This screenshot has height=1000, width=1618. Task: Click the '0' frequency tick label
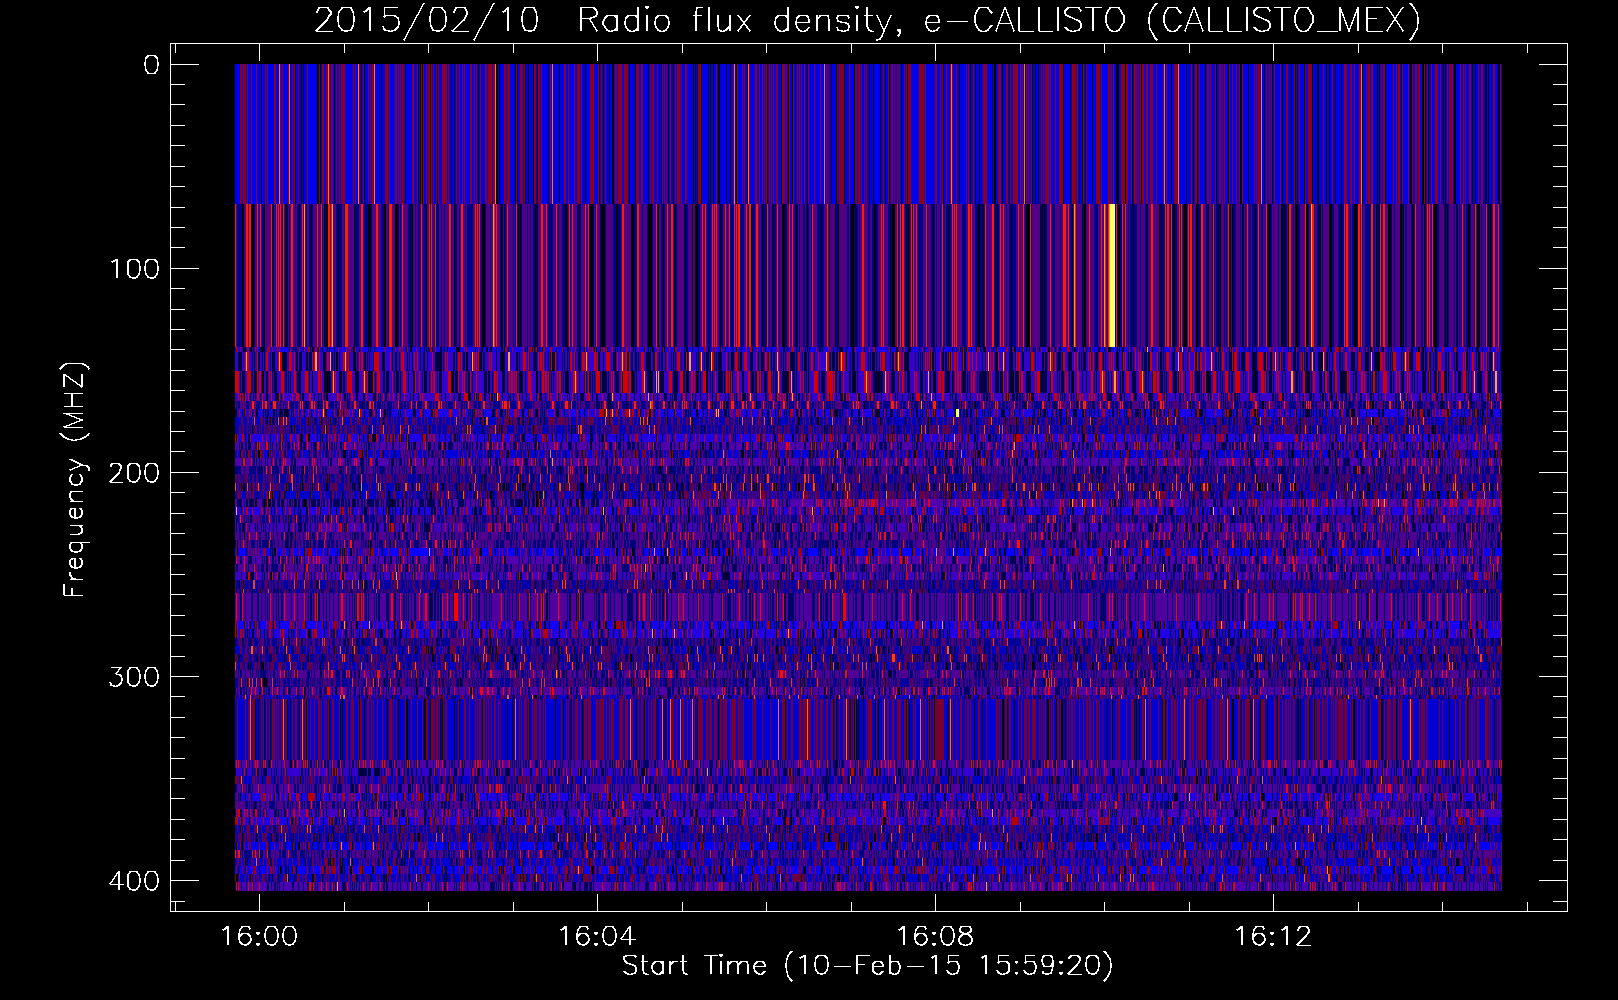[x=151, y=65]
